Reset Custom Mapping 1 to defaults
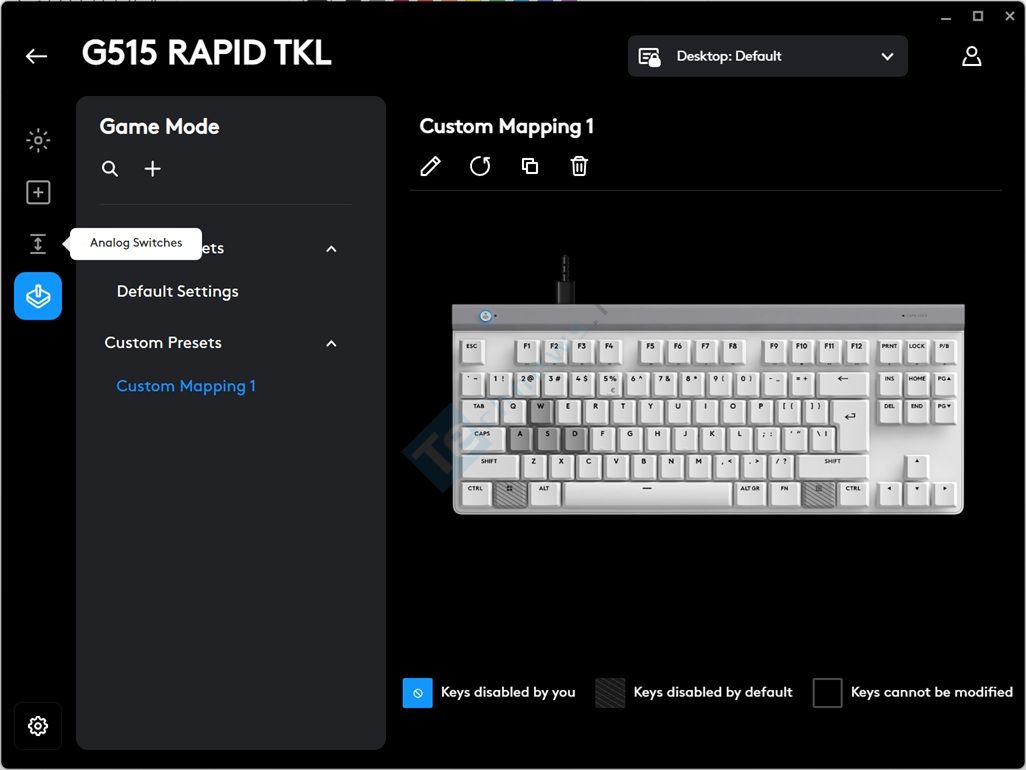 pyautogui.click(x=480, y=166)
